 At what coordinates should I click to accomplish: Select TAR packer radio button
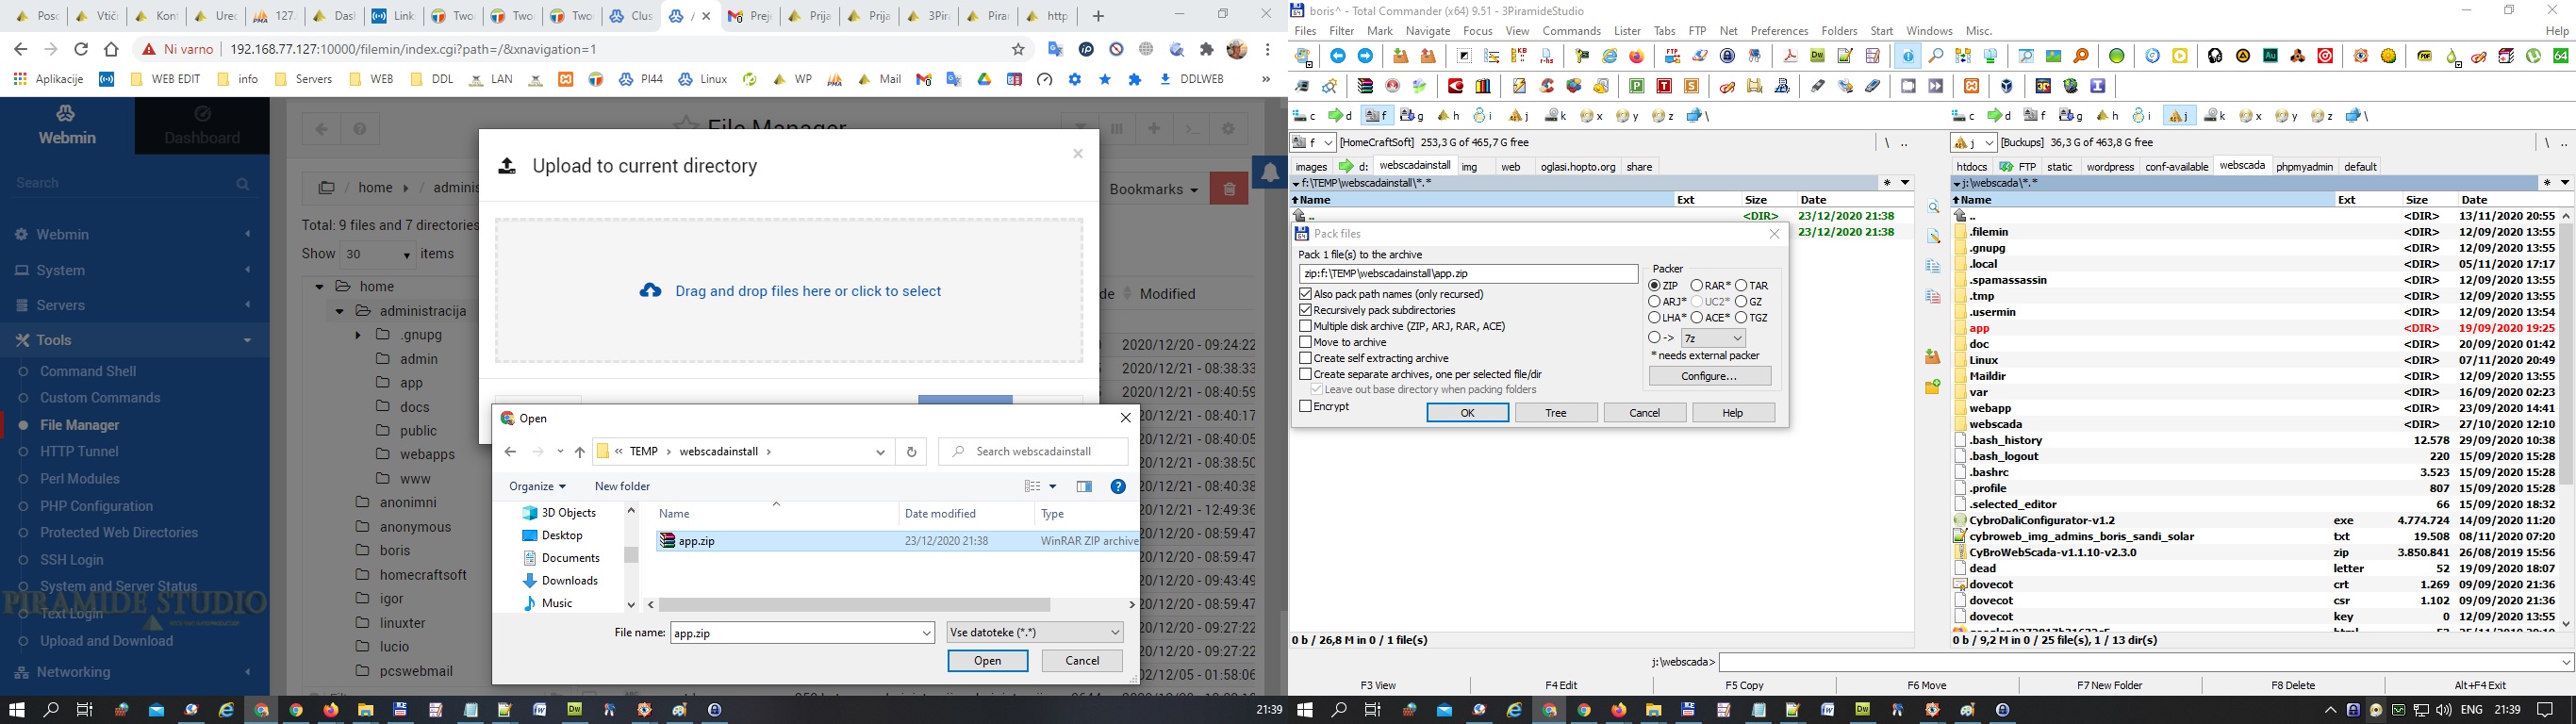(x=1741, y=286)
